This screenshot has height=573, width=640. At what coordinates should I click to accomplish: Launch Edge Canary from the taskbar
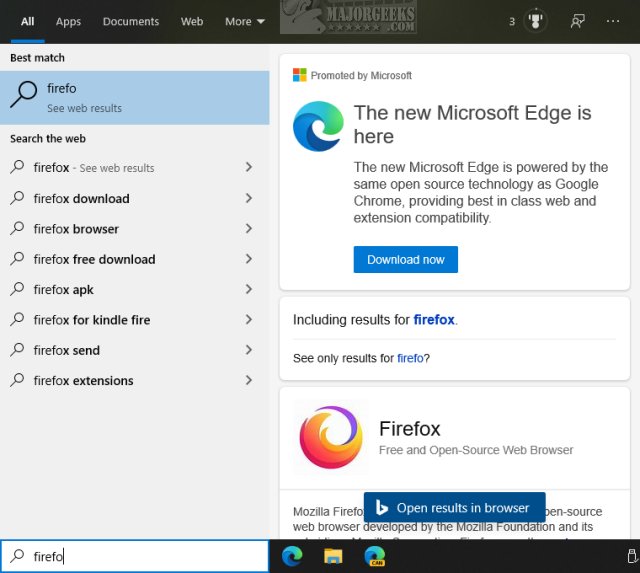click(x=374, y=556)
